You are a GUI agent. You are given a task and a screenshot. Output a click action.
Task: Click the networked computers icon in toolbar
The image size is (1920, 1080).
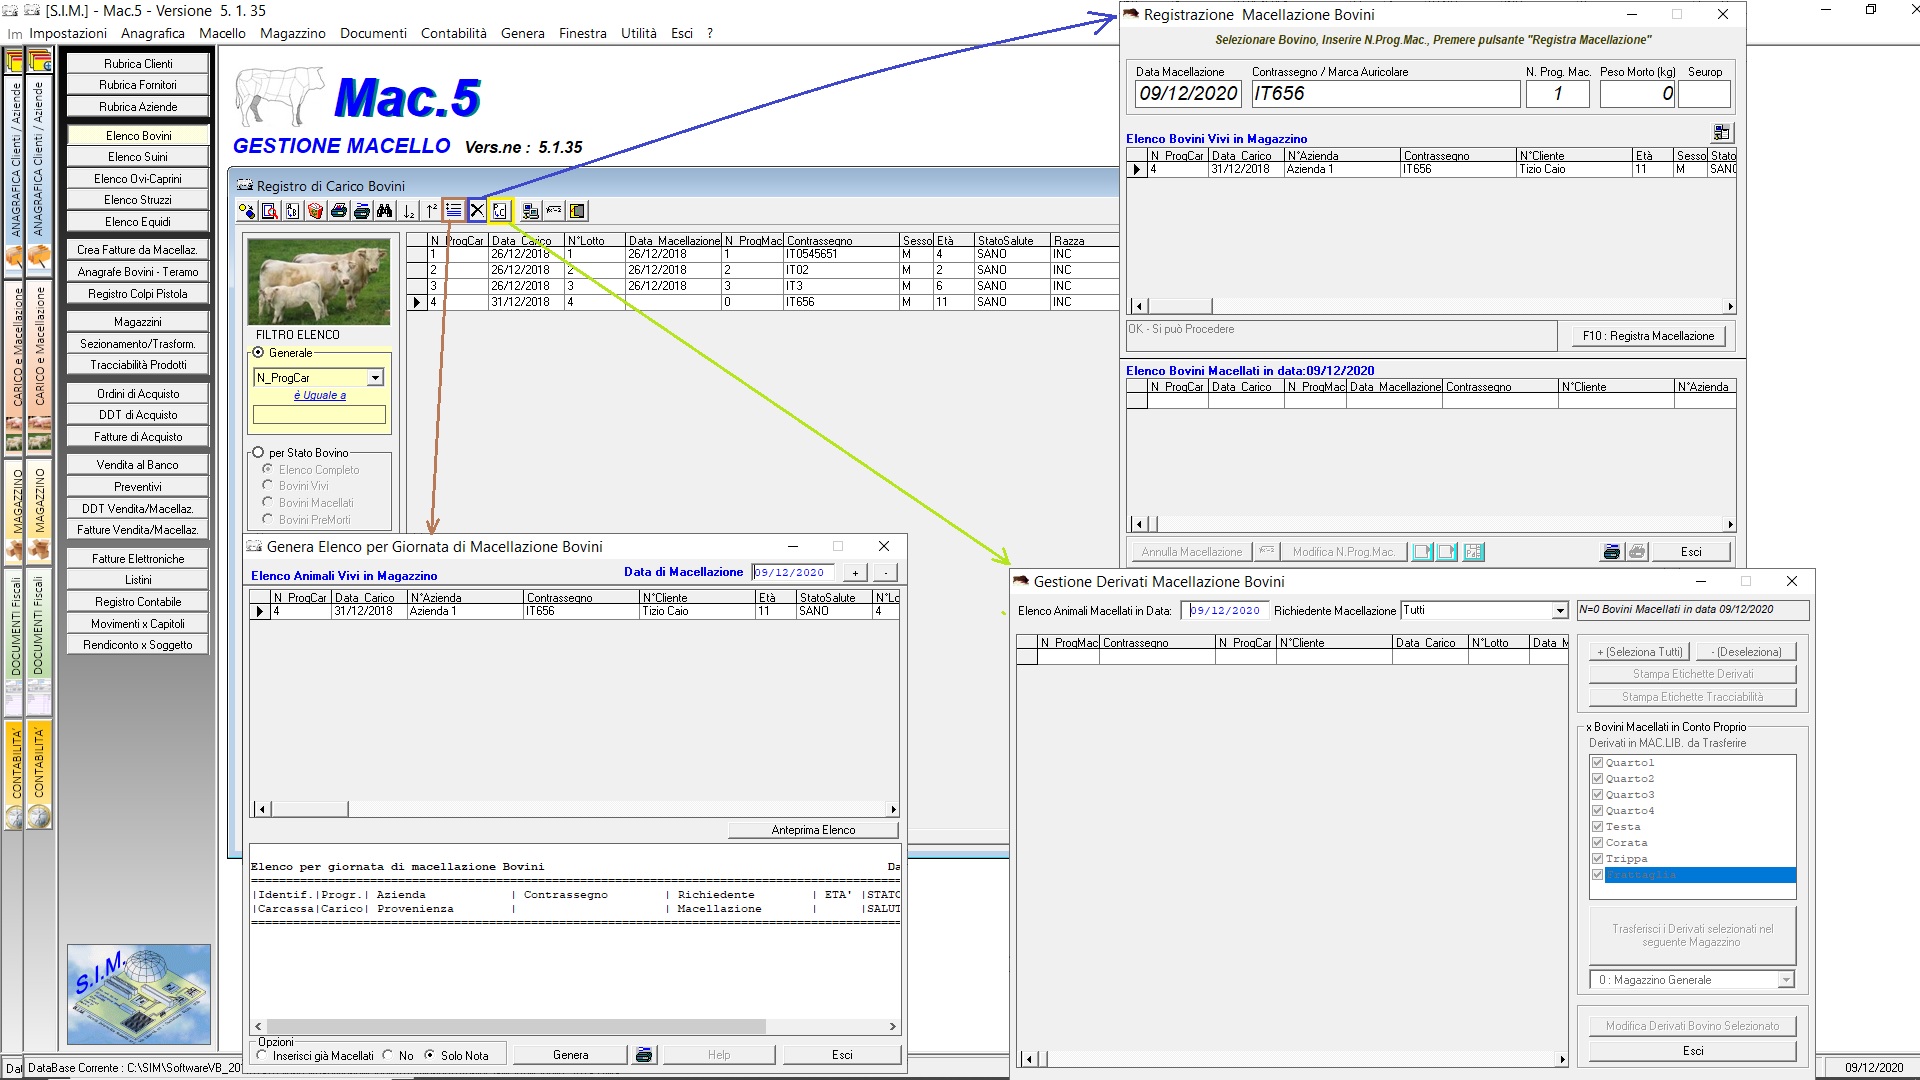(531, 211)
